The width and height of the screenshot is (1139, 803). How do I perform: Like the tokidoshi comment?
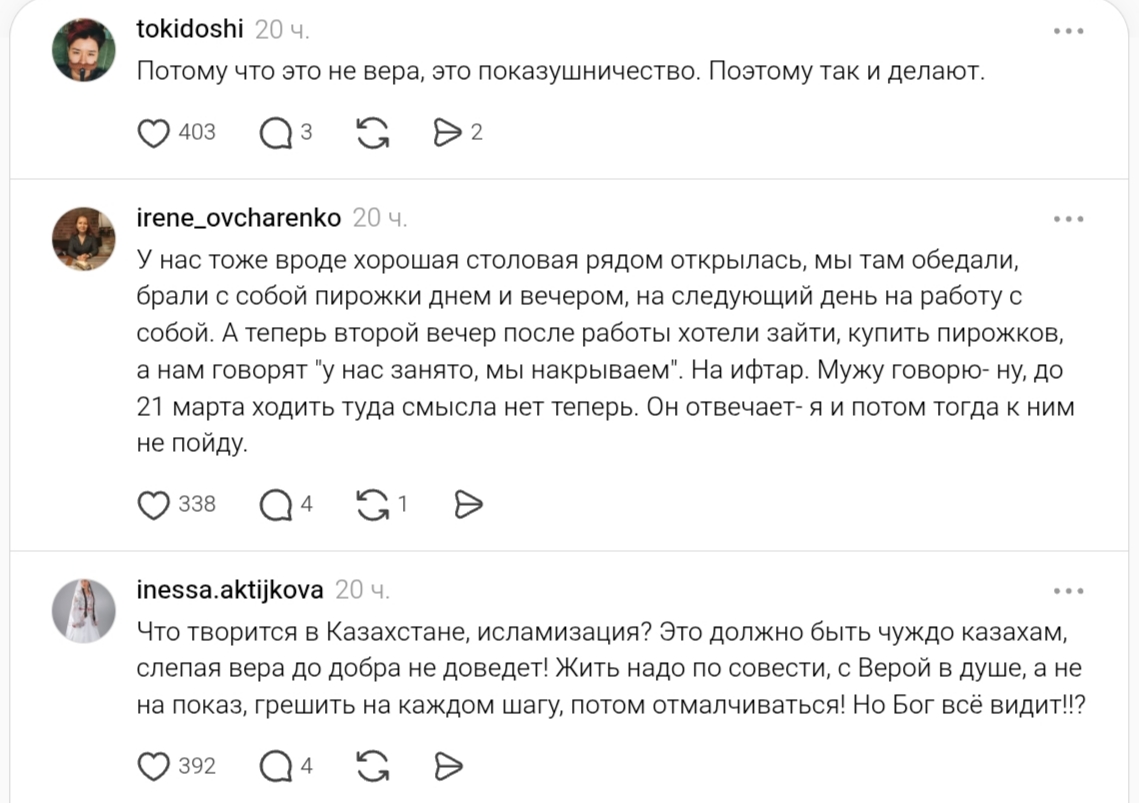(x=153, y=132)
